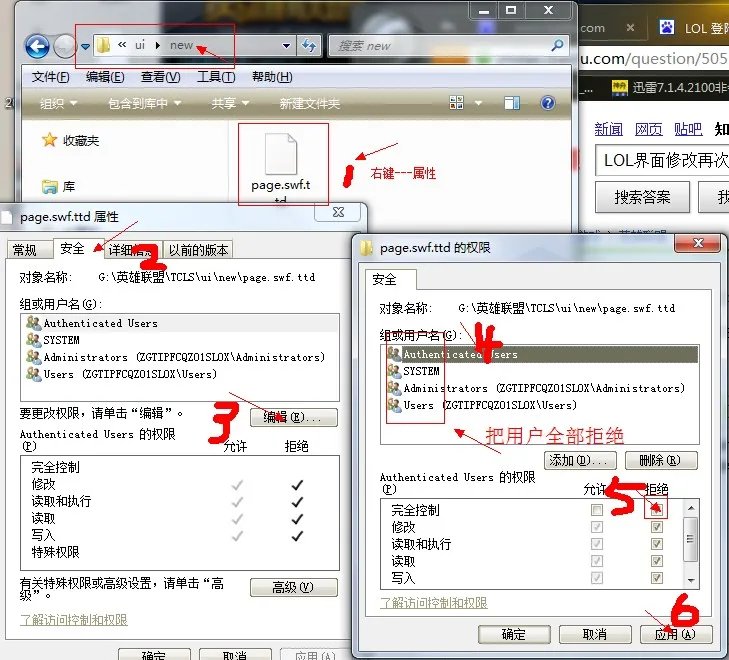Toggle 写入 allow checkbox
Viewport: 729px width, 660px height.
(x=597, y=578)
